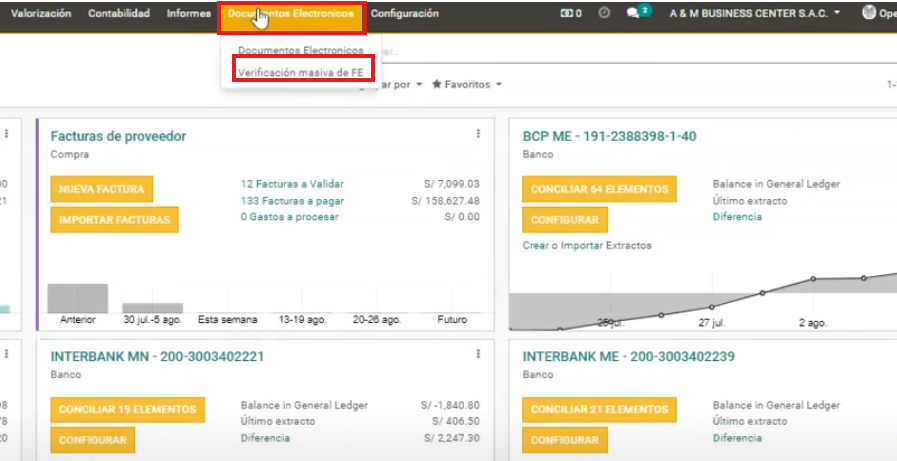Screen dimensions: 897x461
Task: Click the star icon in Favoritos
Action: coord(436,84)
